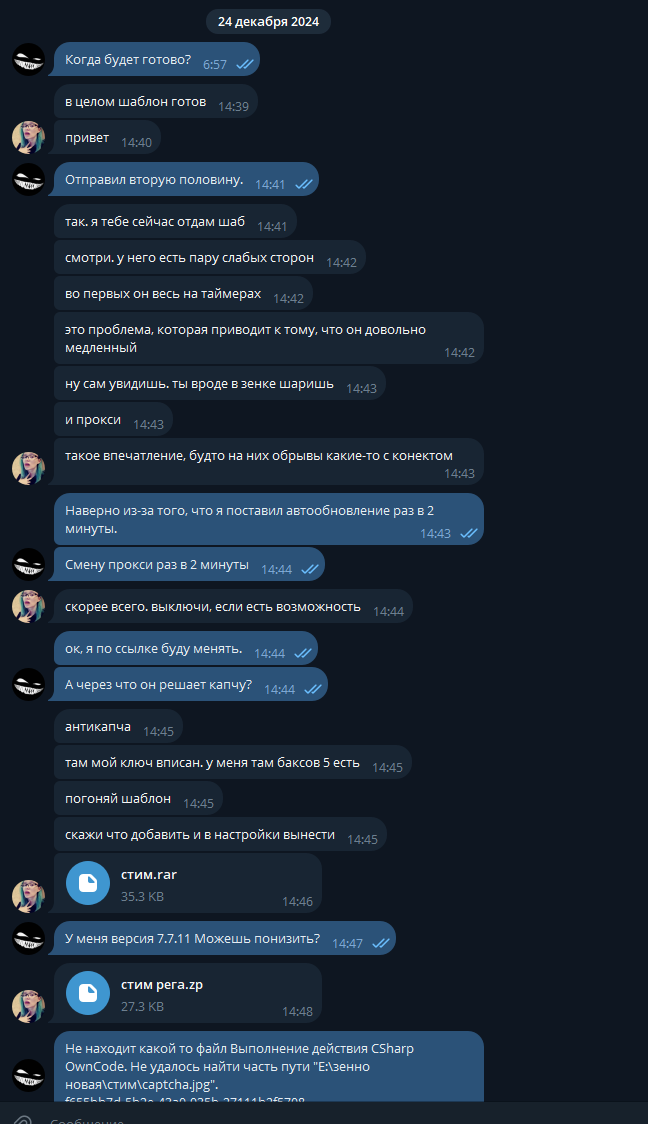Click the '24 декабря 2024' date badge
Viewport: 648px width, 1124px height.
click(x=269, y=22)
